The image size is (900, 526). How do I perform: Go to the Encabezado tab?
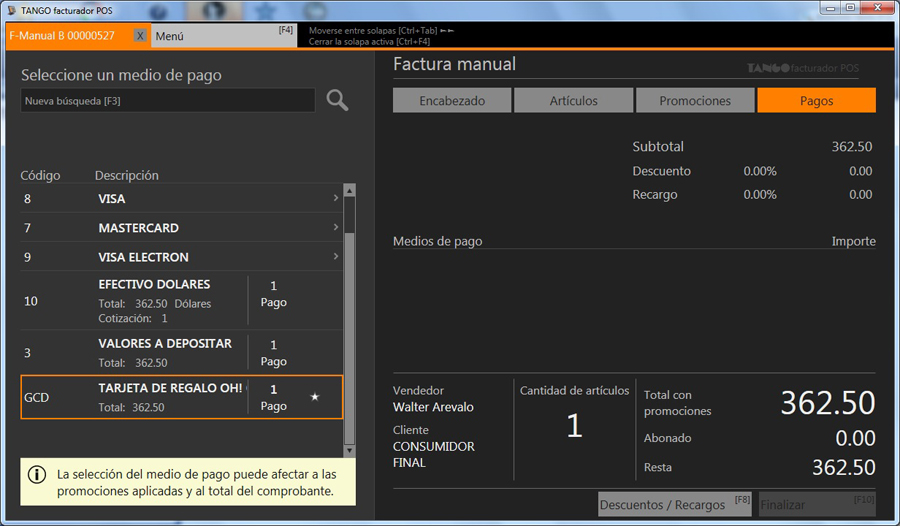click(452, 100)
